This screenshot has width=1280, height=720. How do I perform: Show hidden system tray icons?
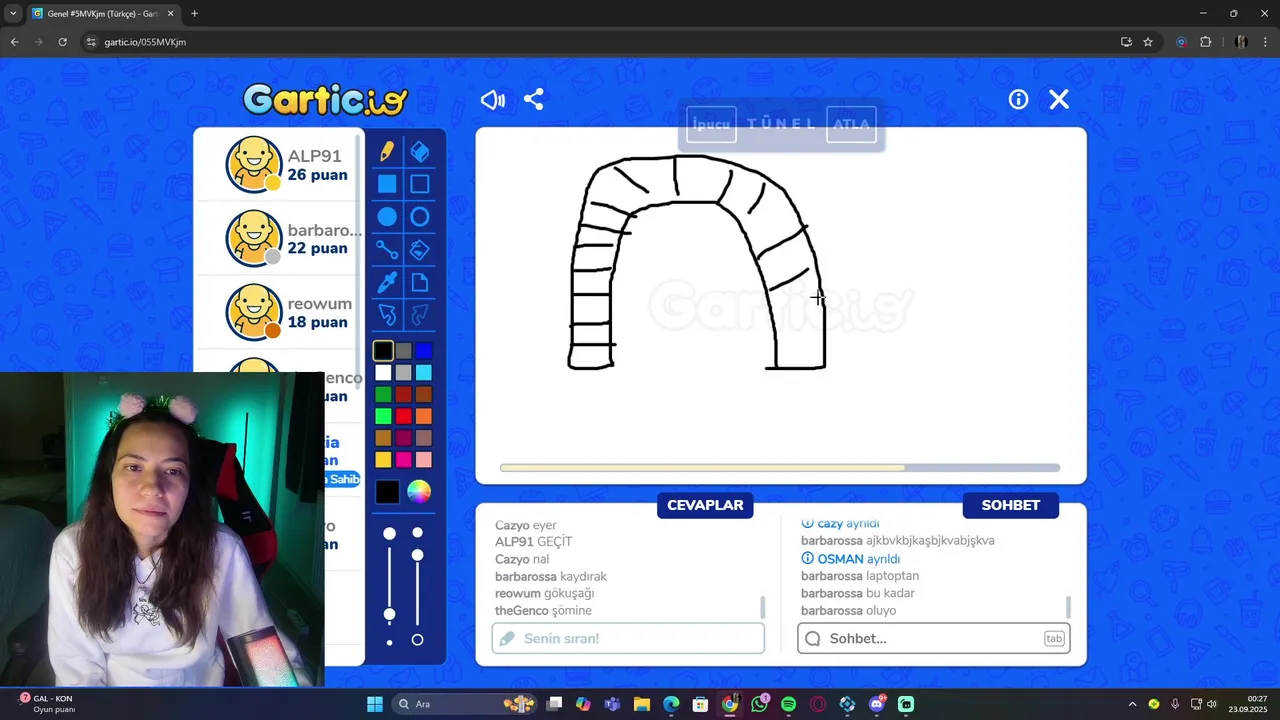(x=1132, y=704)
